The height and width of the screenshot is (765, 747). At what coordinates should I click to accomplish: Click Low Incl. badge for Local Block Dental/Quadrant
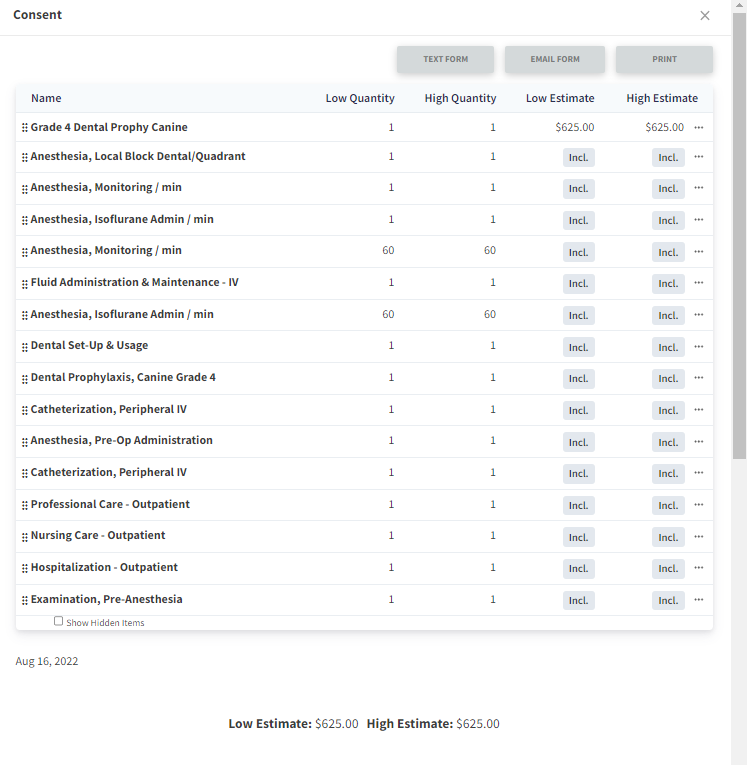pos(579,158)
